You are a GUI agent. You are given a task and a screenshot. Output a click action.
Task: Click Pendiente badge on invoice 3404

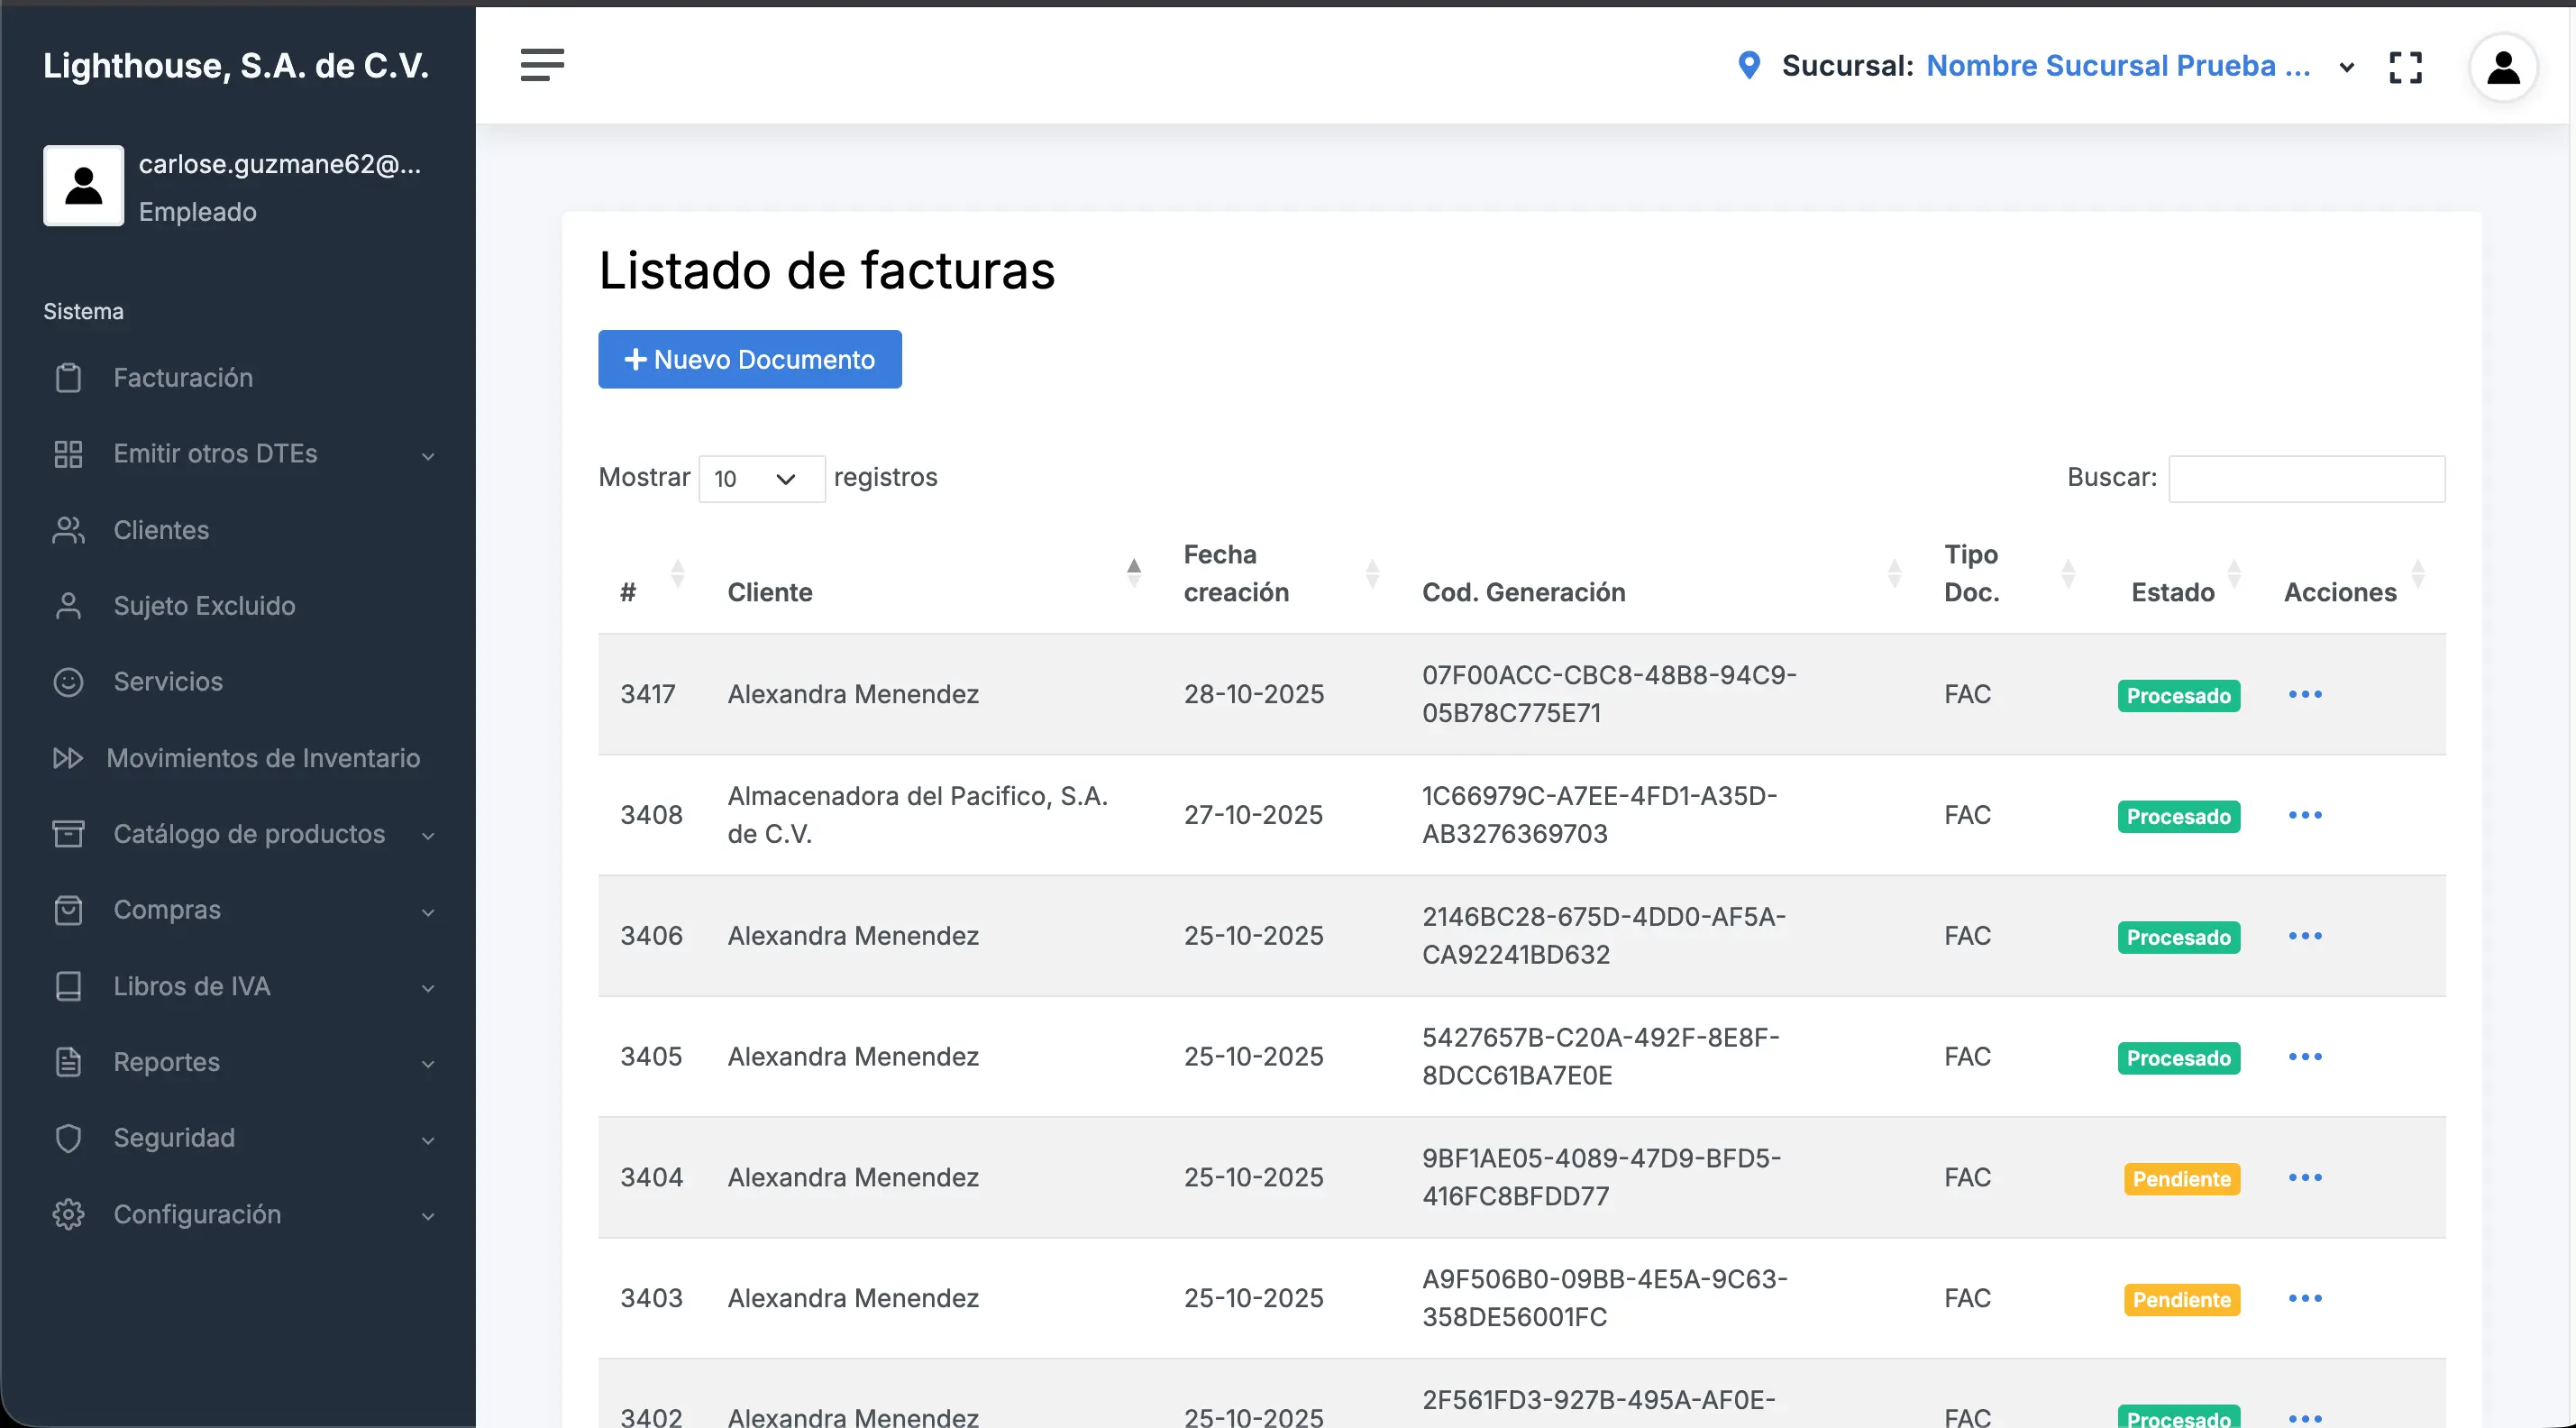point(2181,1179)
